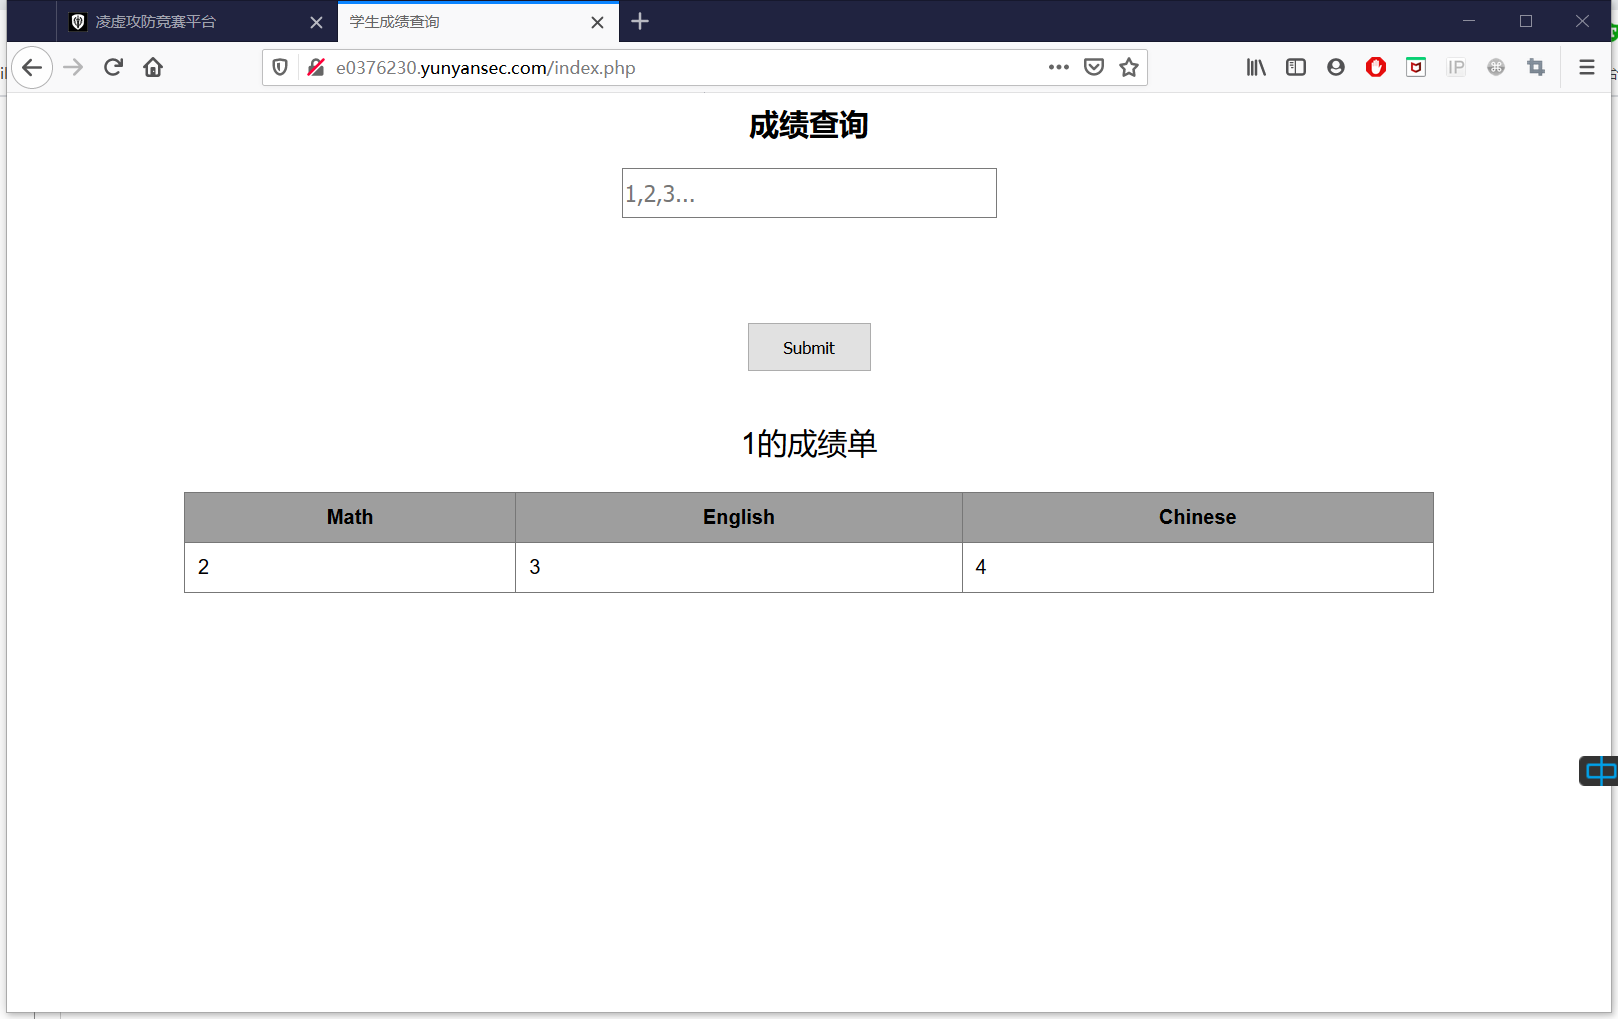This screenshot has height=1019, width=1618.
Task: Take a screenshot with the crop icon
Action: pos(1536,67)
